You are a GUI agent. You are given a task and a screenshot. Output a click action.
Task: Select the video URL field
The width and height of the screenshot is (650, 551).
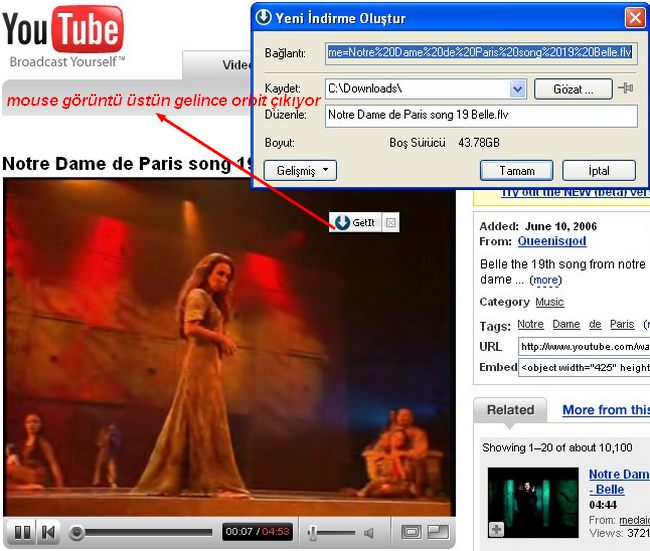pos(584,347)
